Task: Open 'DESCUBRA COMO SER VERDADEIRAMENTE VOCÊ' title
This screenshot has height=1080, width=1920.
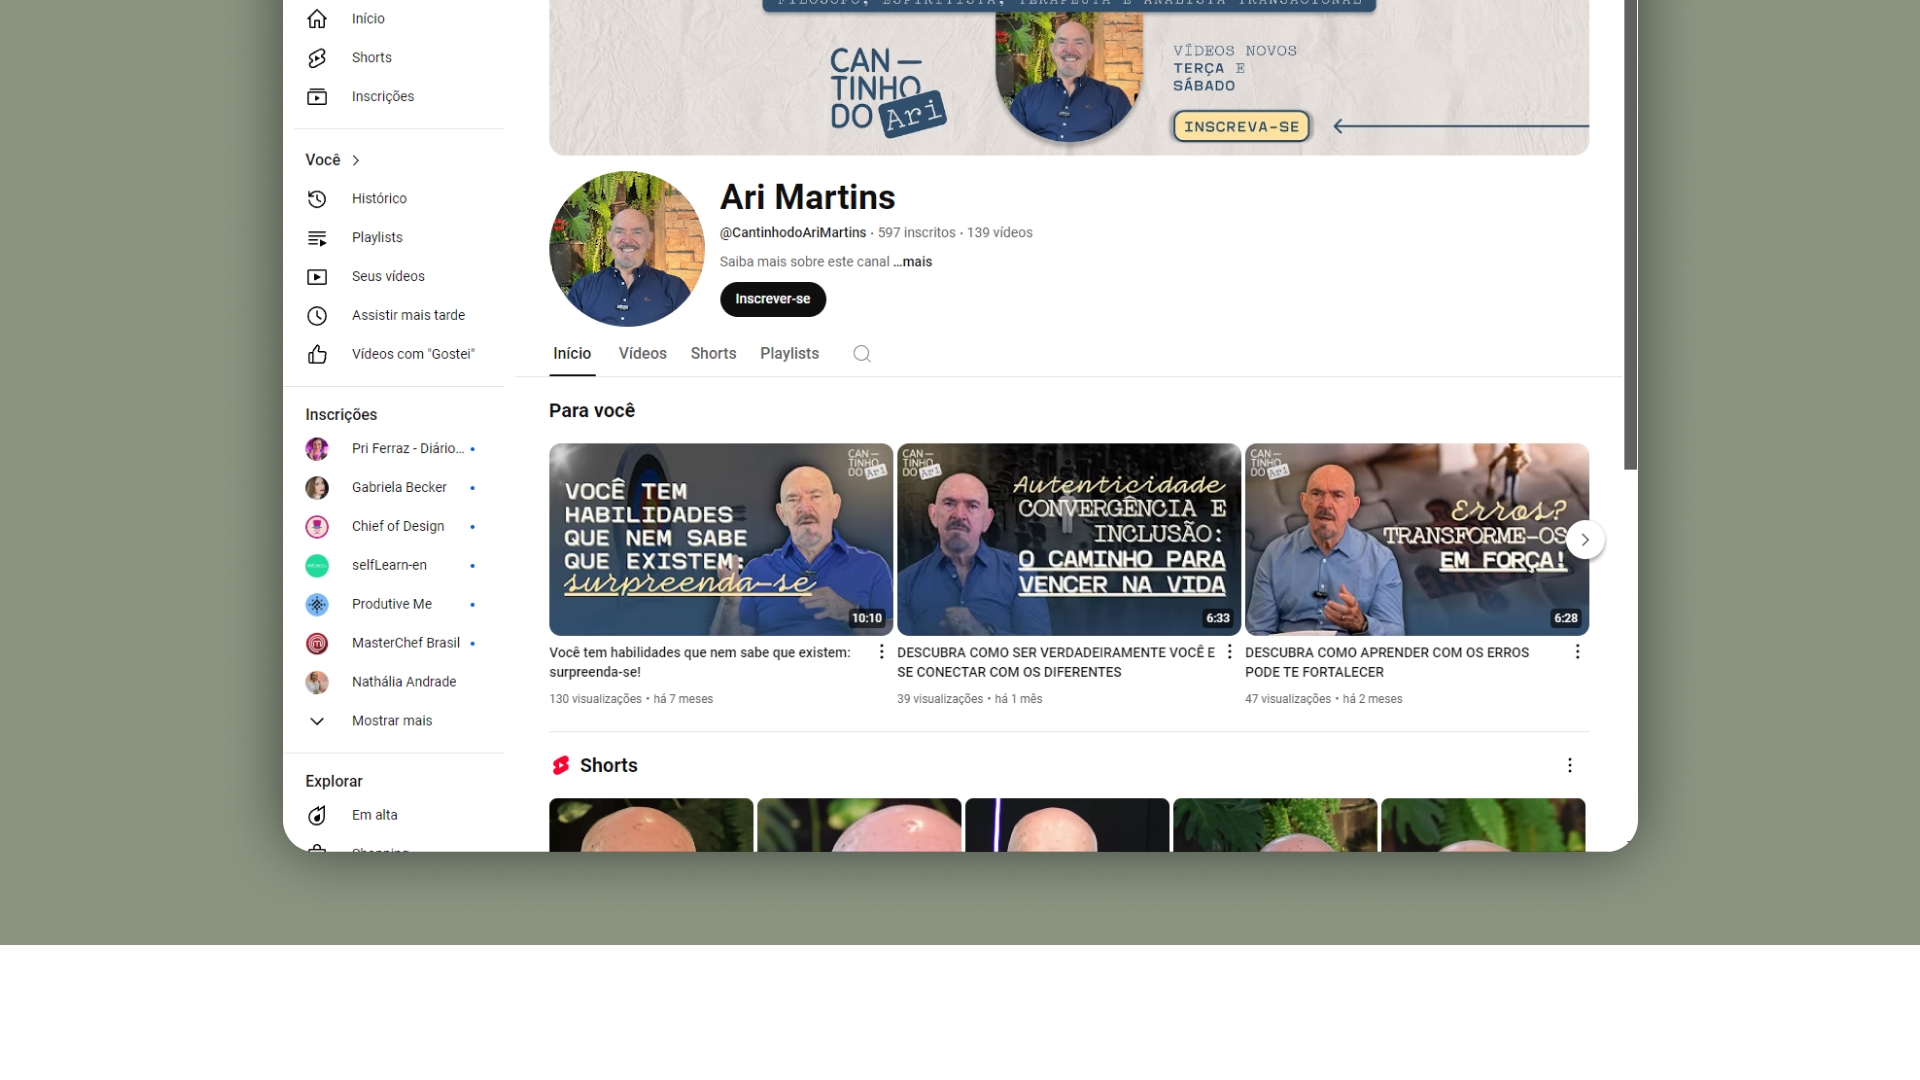Action: pyautogui.click(x=1056, y=663)
